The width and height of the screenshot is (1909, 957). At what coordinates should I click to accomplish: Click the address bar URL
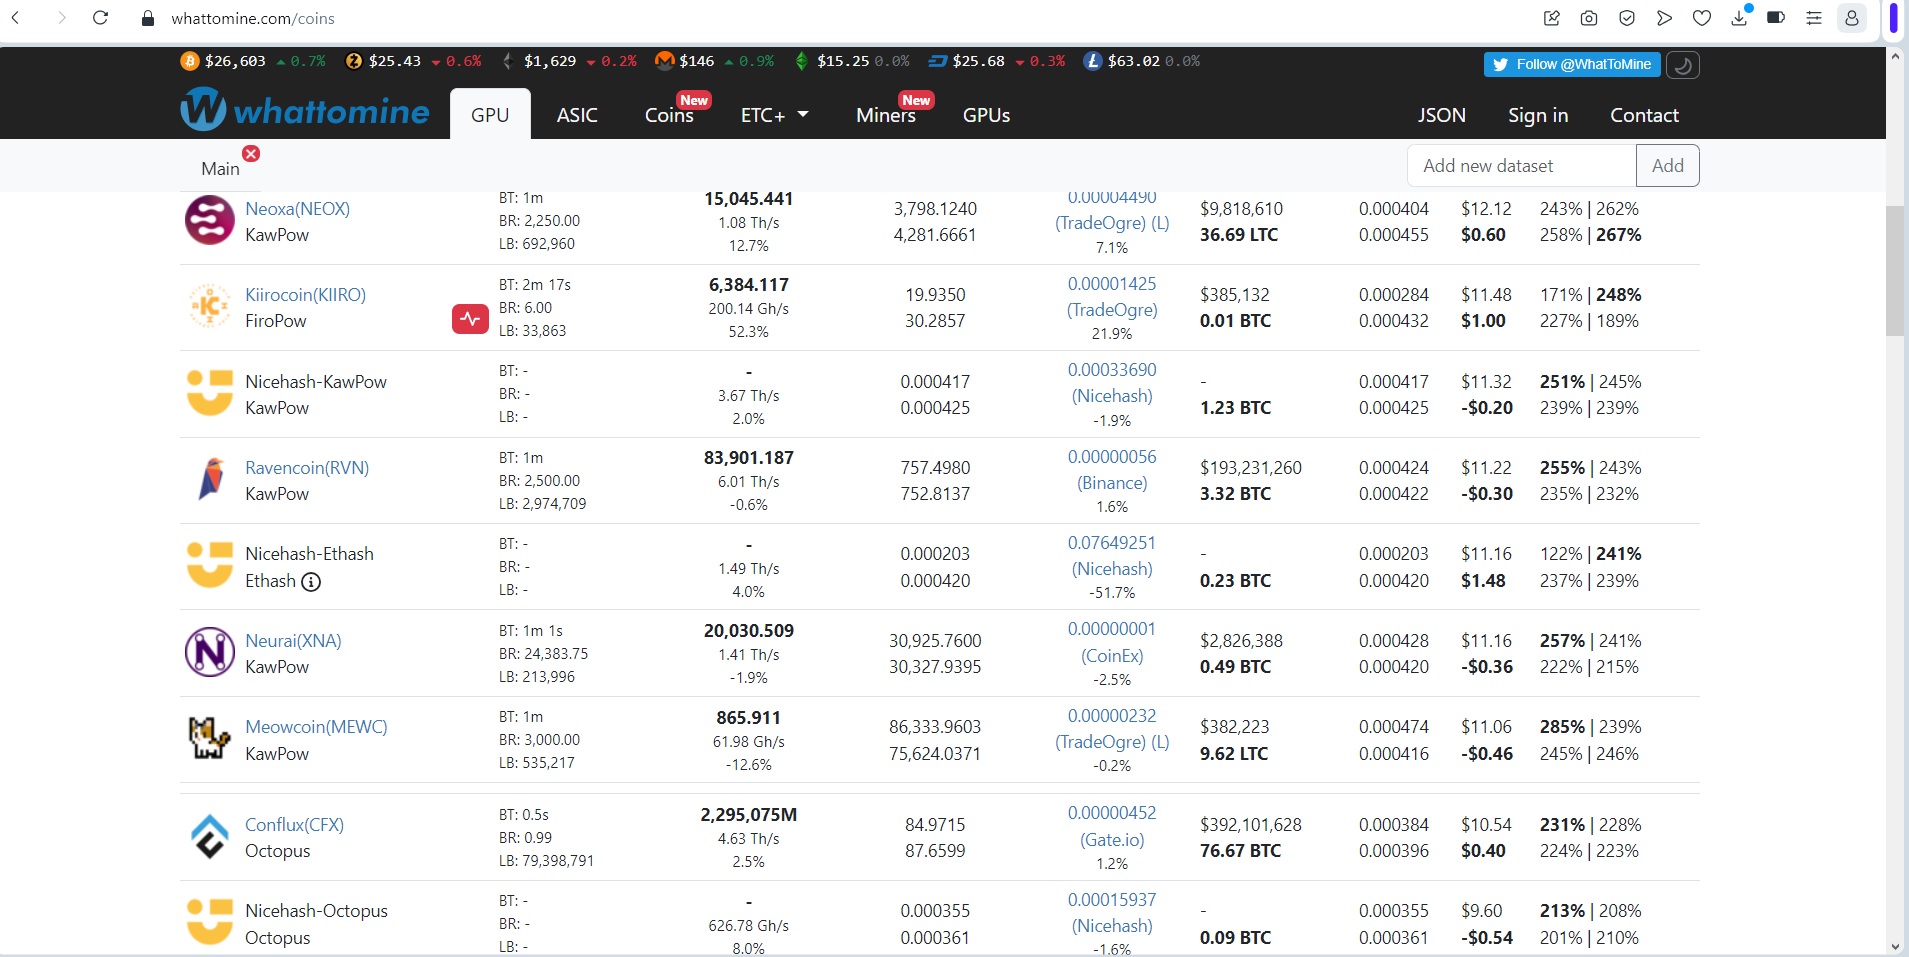click(x=253, y=18)
